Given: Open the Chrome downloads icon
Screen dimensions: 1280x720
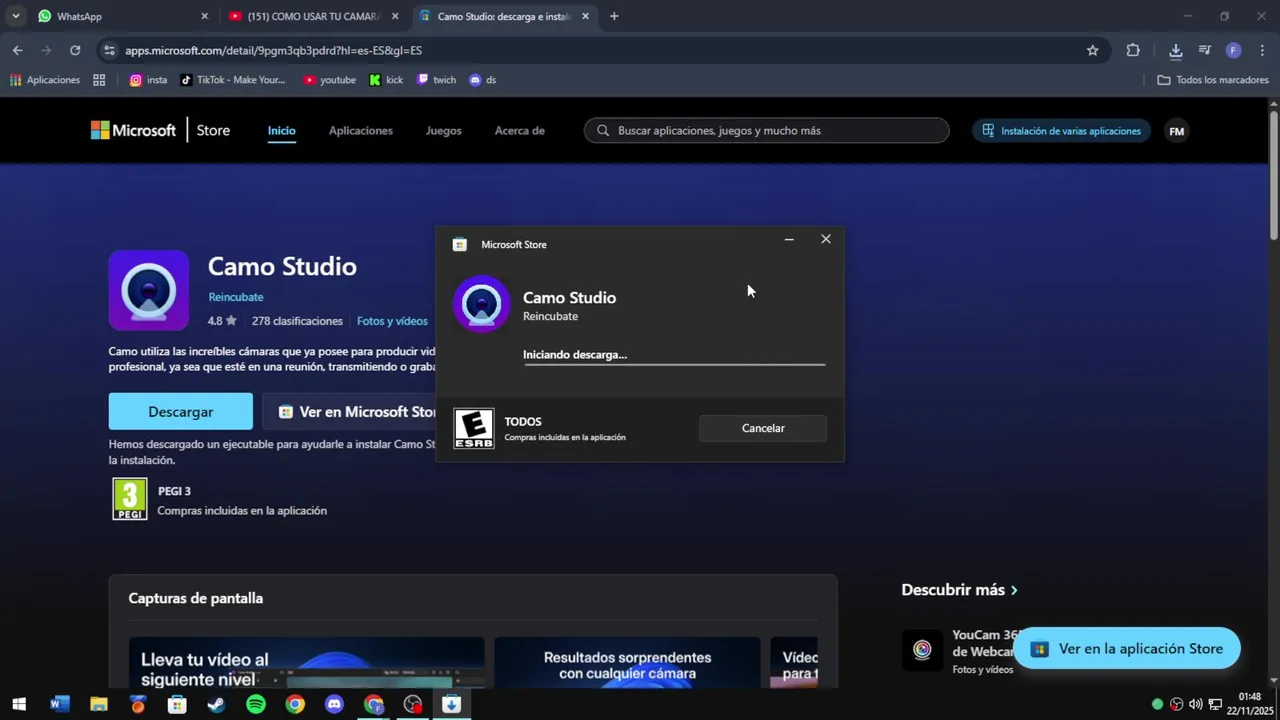Looking at the screenshot, I should [1176, 50].
